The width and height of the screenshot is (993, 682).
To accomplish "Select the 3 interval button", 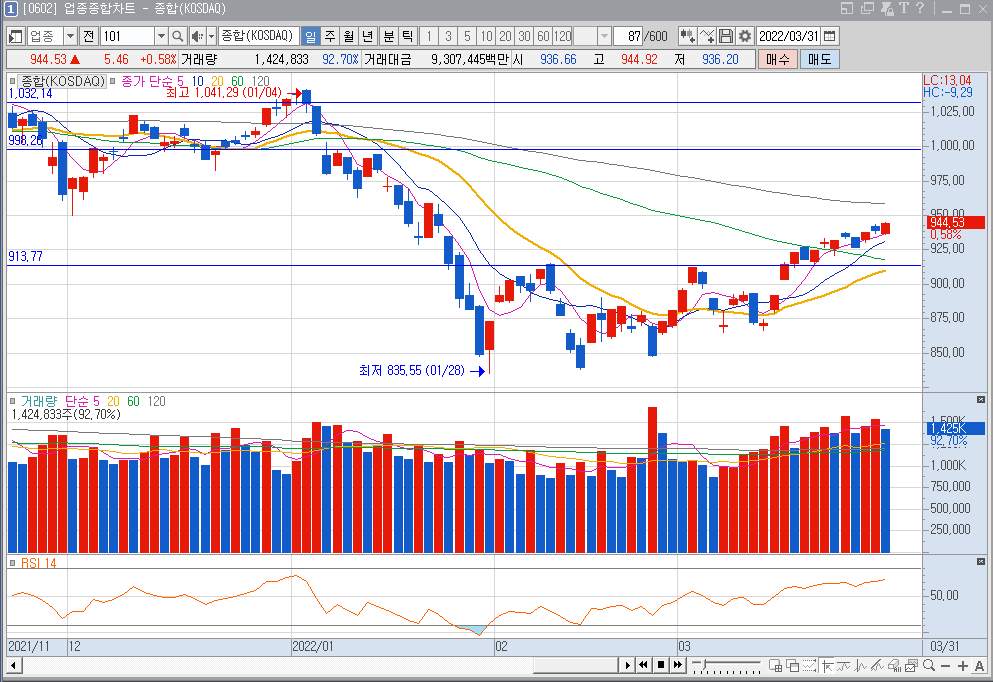I will [448, 36].
